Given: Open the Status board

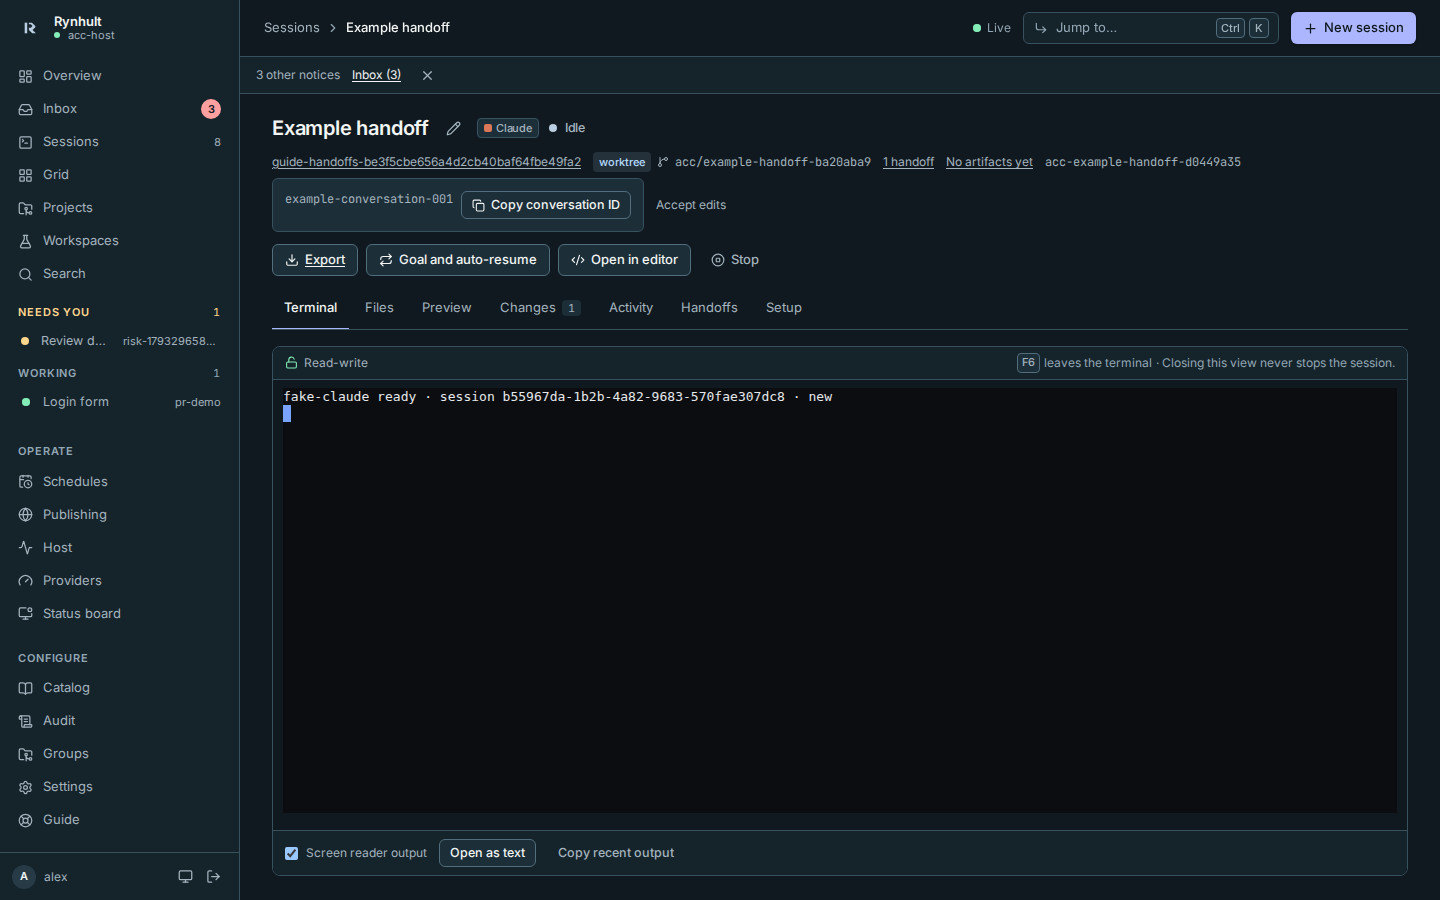Looking at the screenshot, I should [119, 614].
